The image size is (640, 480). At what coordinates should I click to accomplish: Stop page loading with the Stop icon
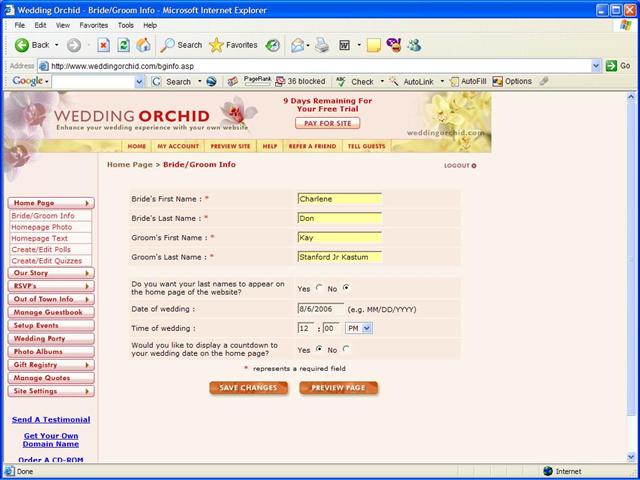[x=104, y=45]
